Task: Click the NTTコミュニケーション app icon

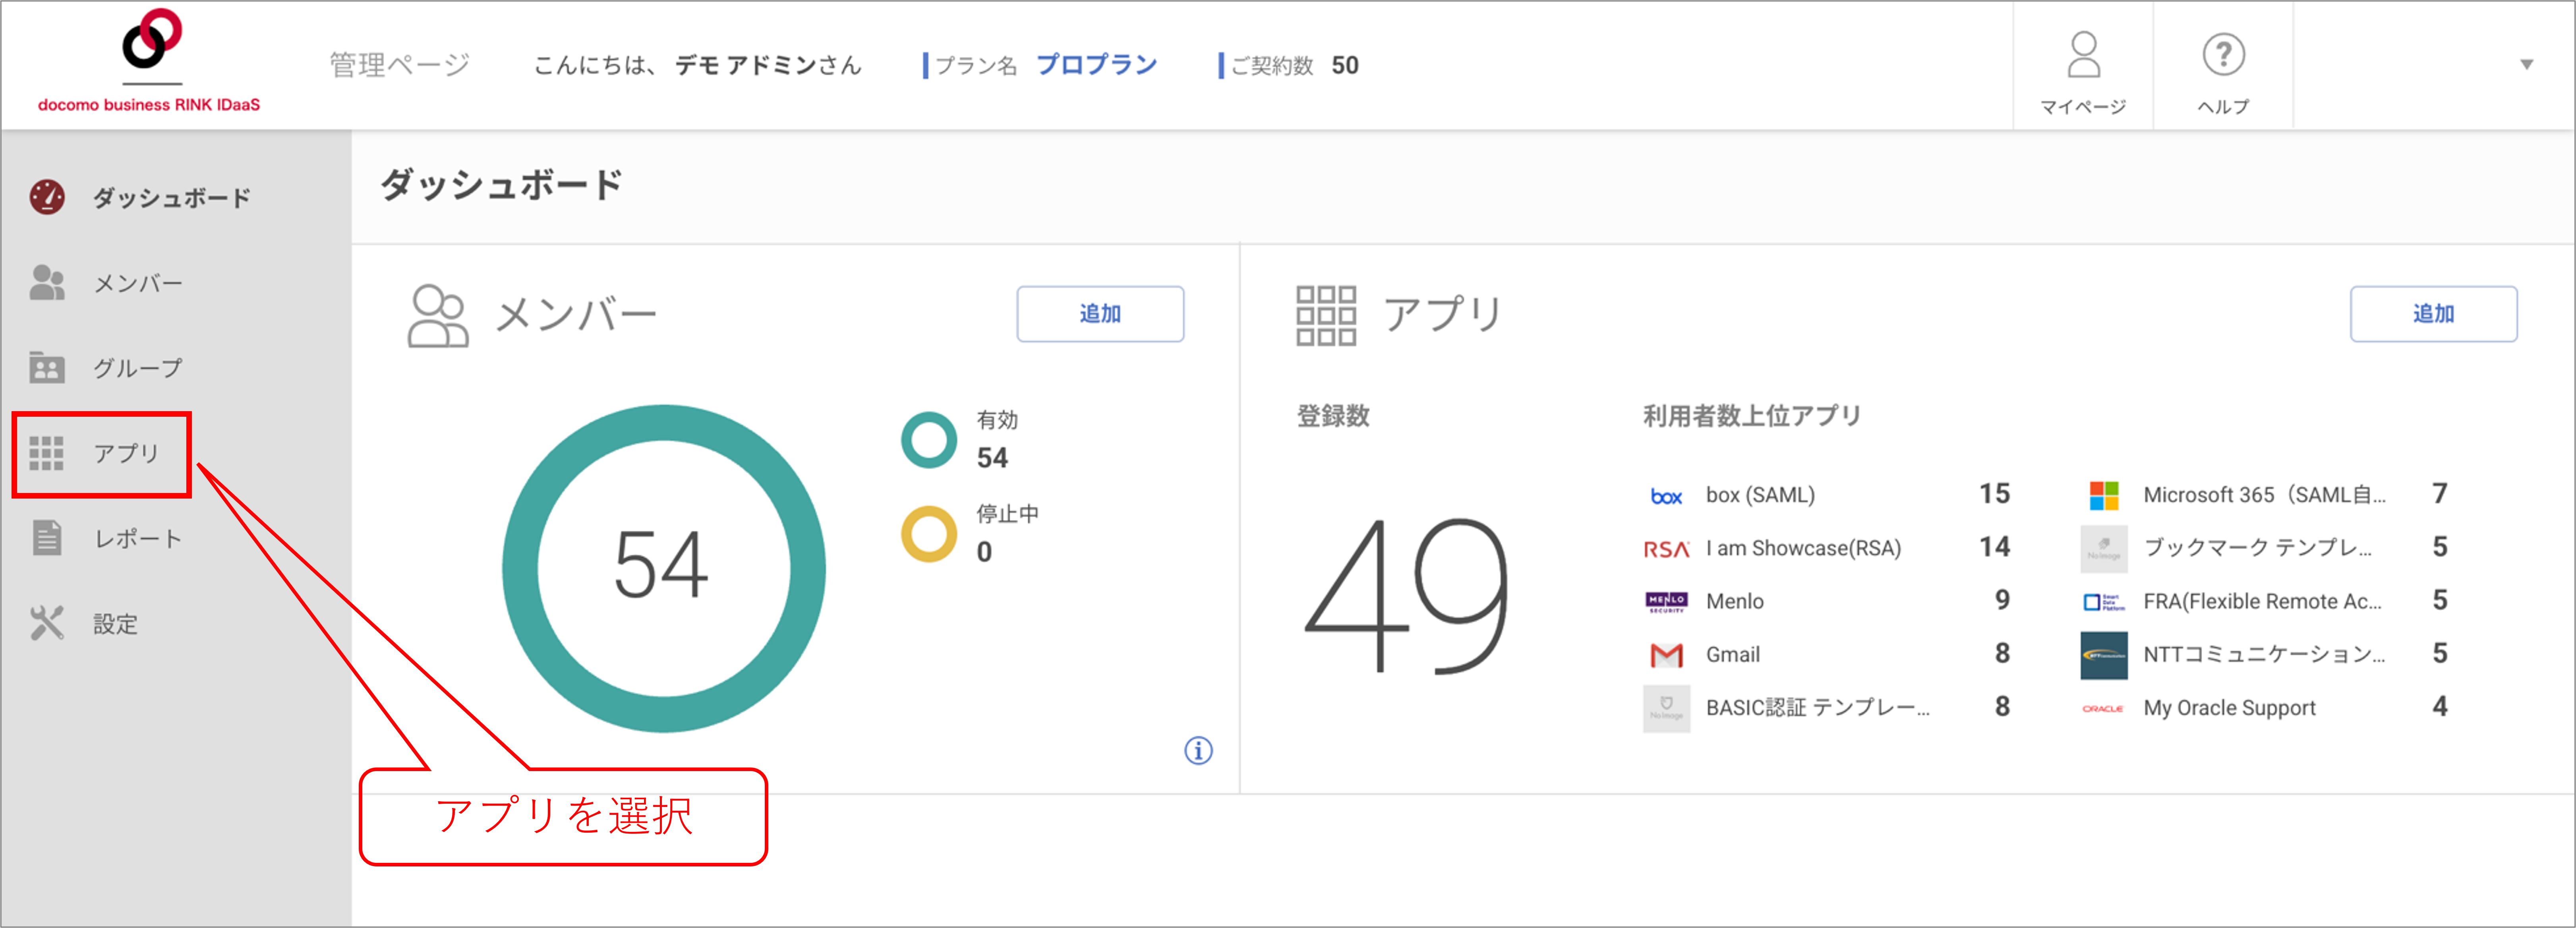Action: [2104, 655]
